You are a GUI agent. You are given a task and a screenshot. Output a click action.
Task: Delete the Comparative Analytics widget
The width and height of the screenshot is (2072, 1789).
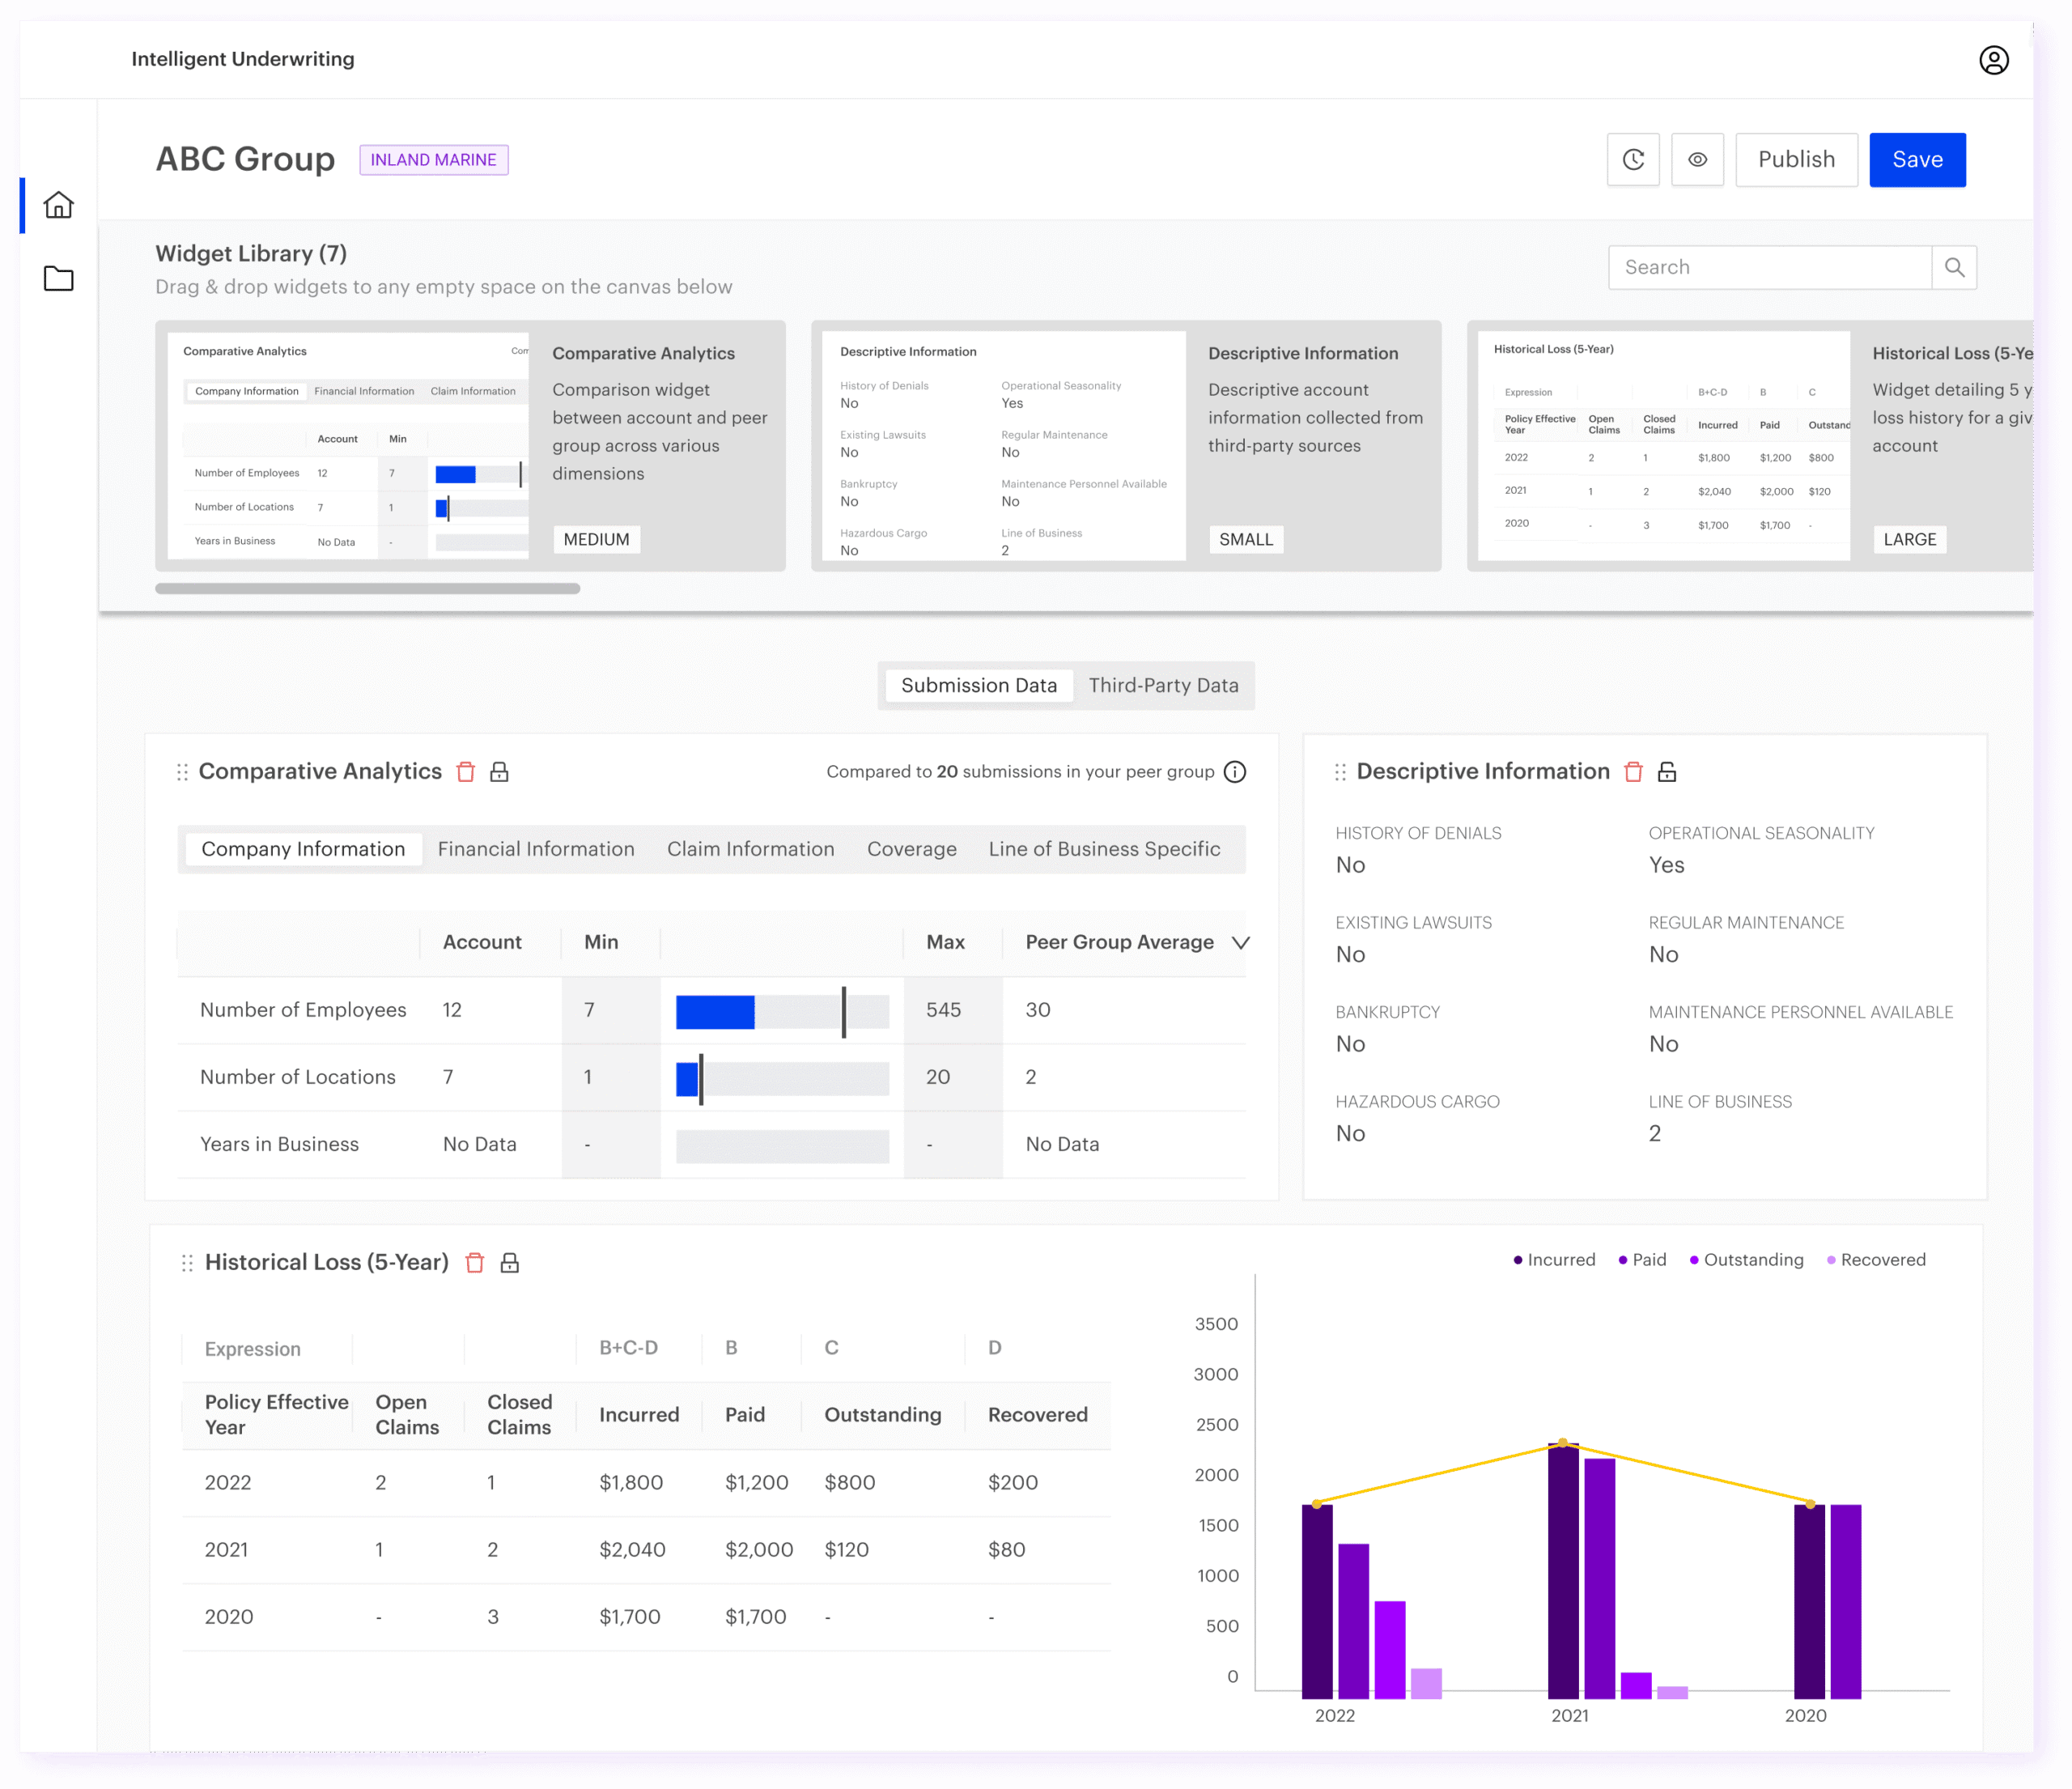point(465,772)
